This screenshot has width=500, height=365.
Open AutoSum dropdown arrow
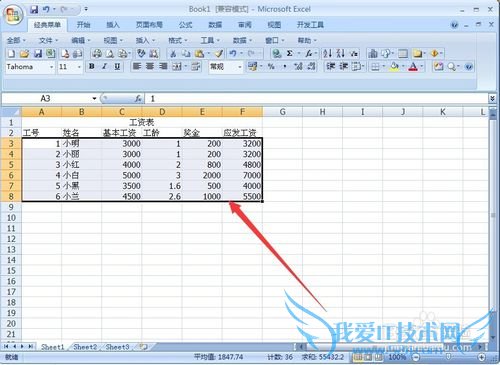tap(298, 53)
